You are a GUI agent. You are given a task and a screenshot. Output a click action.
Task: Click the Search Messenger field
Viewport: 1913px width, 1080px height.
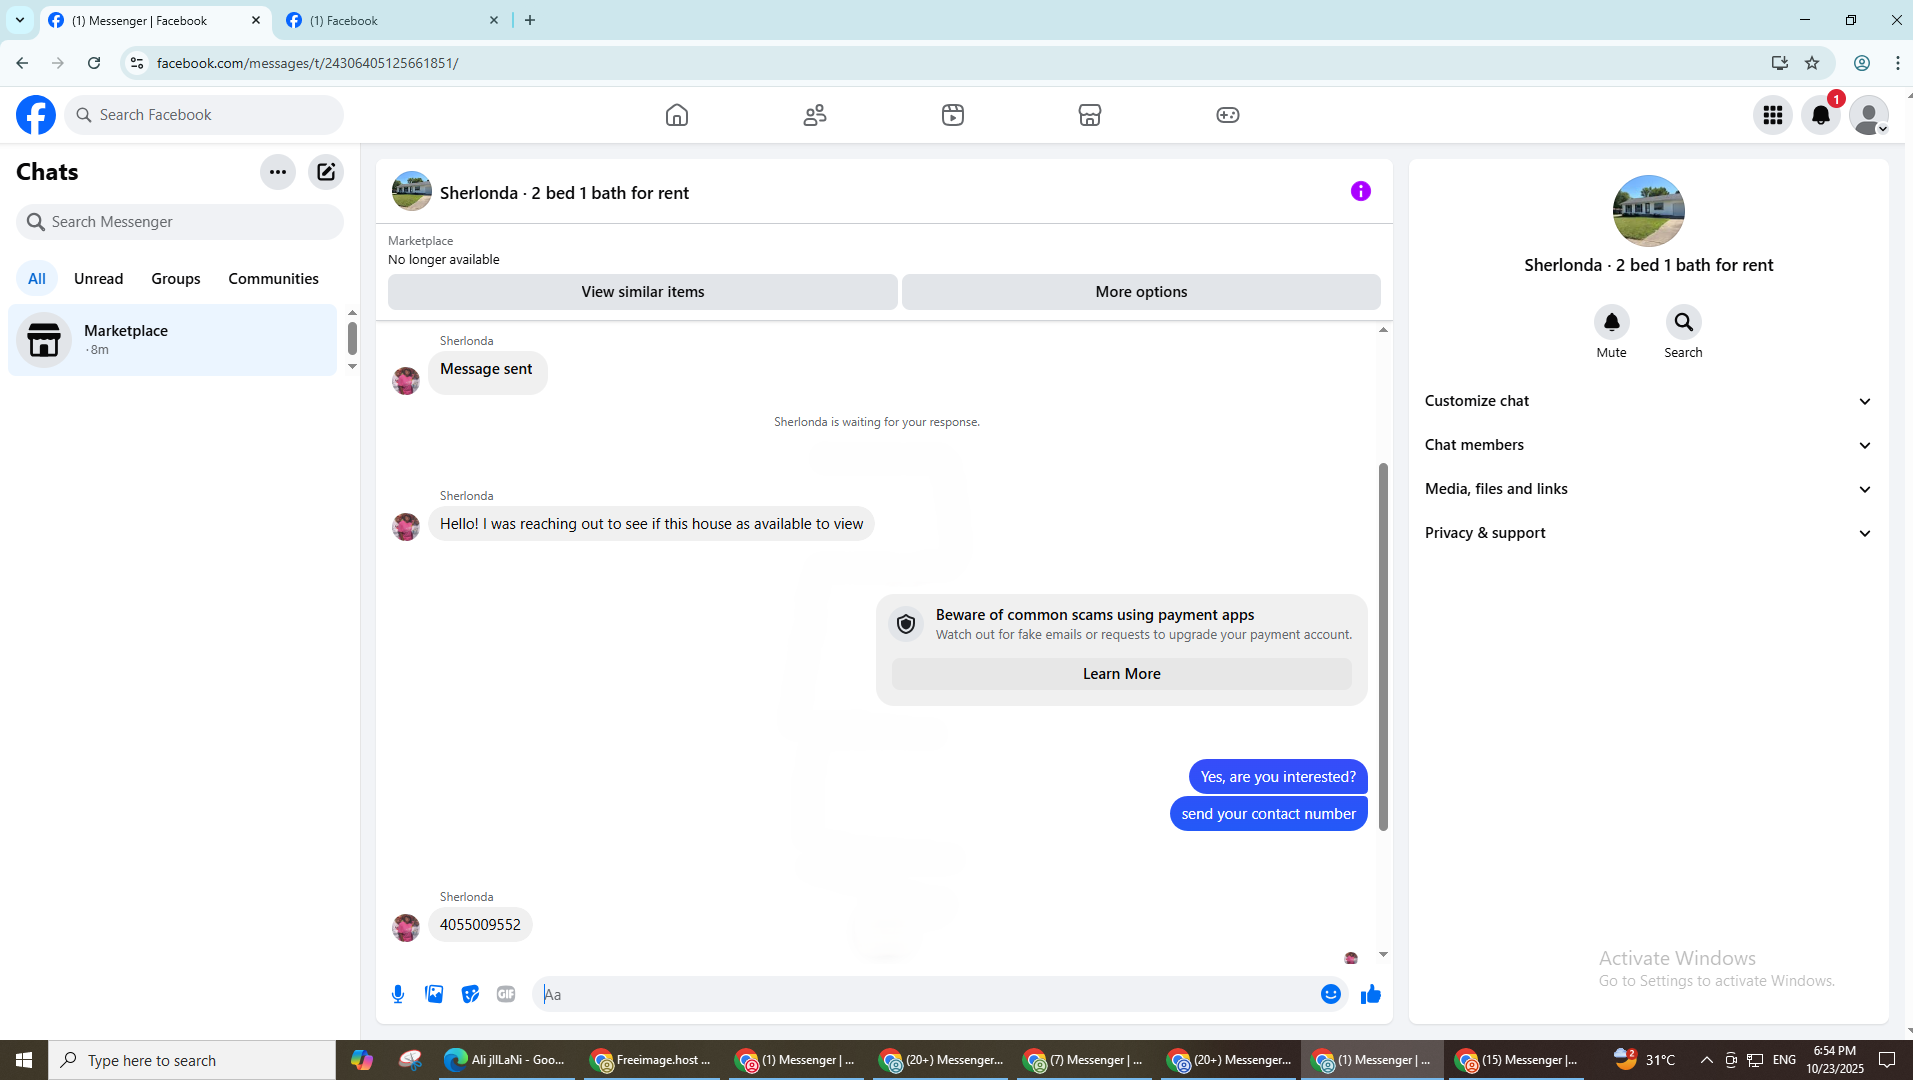click(180, 222)
